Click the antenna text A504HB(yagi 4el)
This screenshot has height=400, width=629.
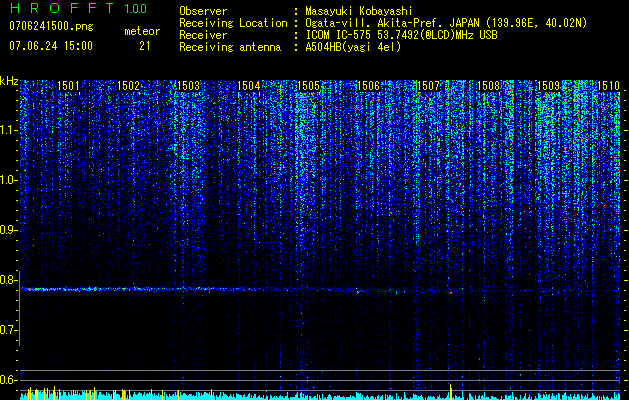click(x=353, y=47)
